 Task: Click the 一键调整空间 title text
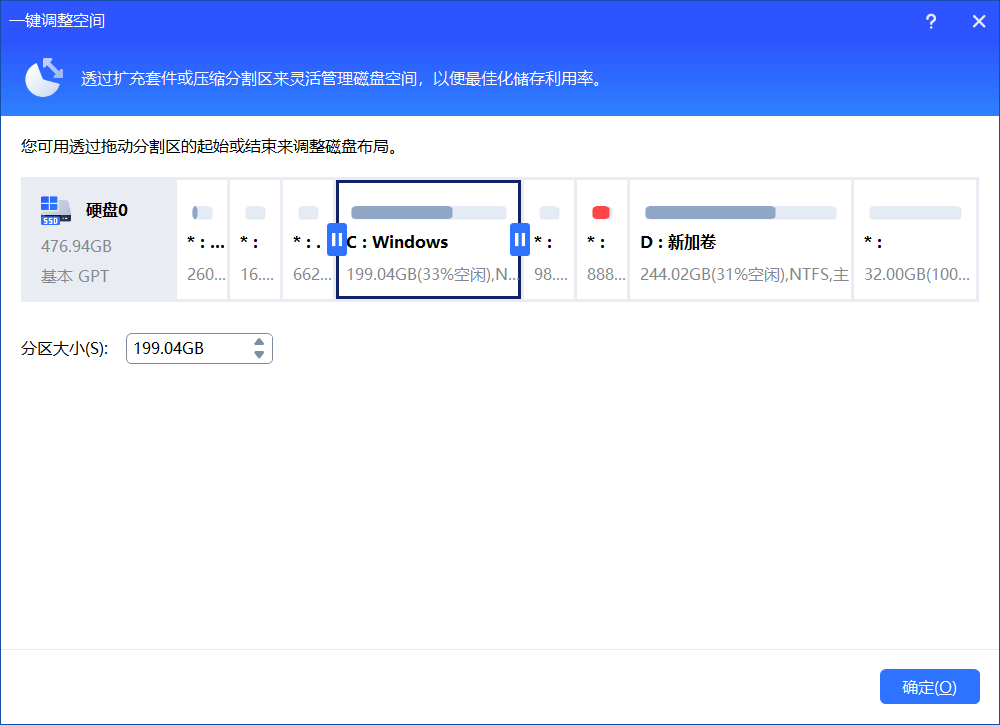(57, 20)
